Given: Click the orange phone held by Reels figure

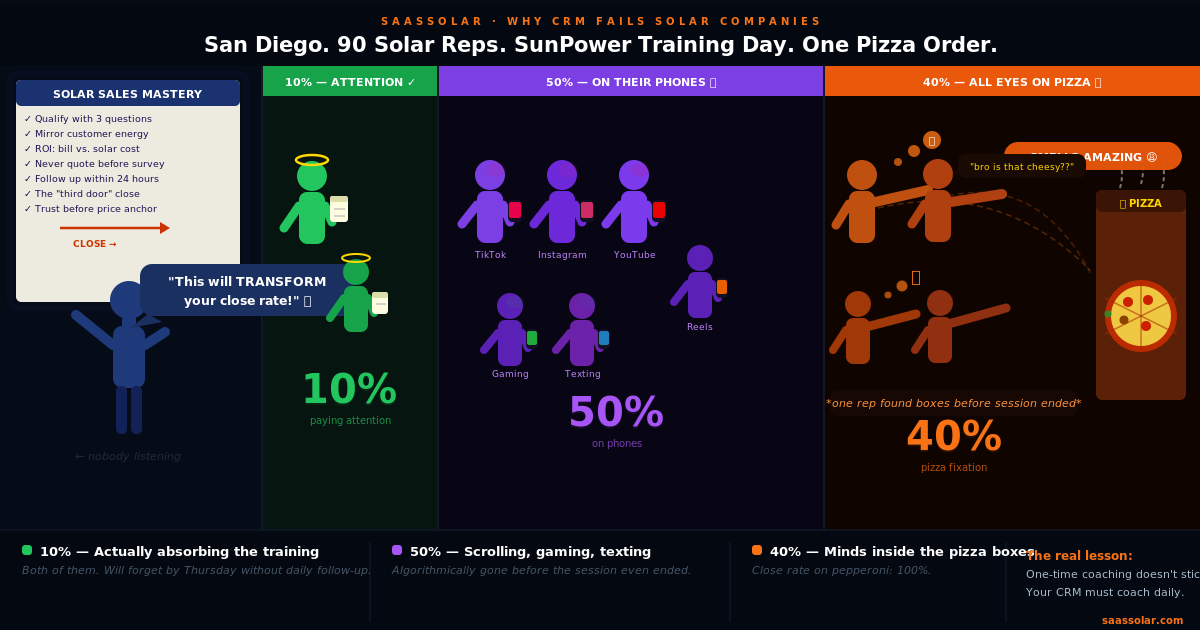Looking at the screenshot, I should tap(722, 287).
